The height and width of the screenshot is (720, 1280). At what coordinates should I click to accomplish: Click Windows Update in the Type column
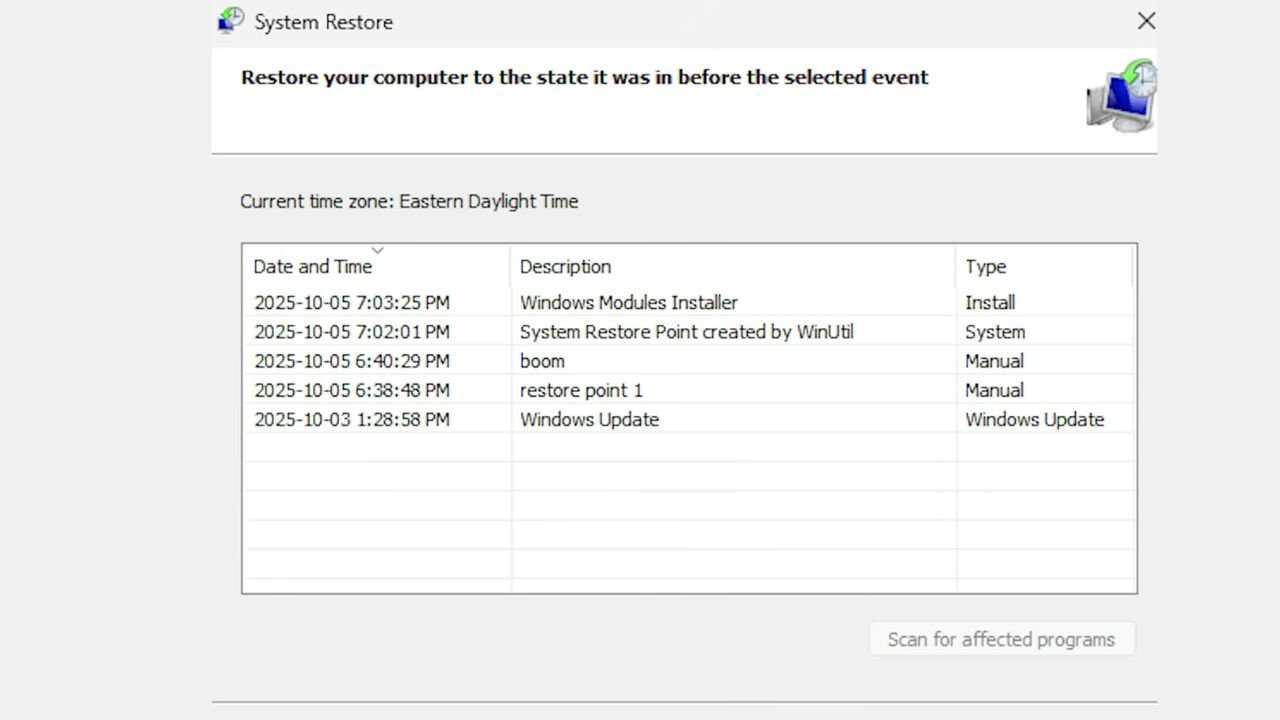pyautogui.click(x=1034, y=420)
